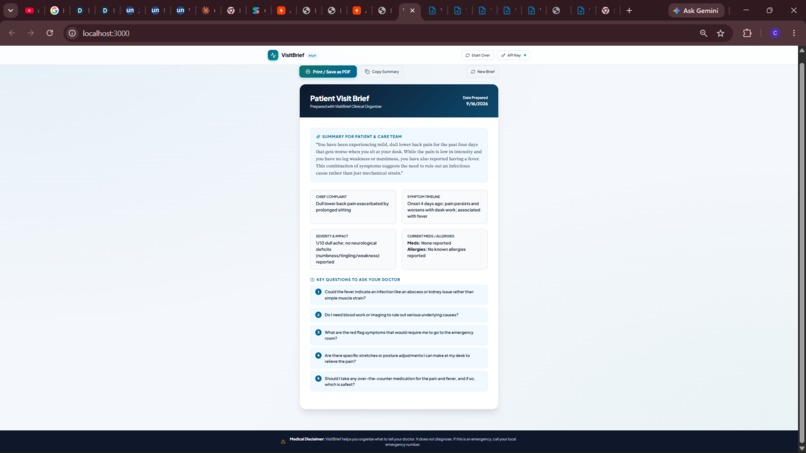Screen dimensions: 806x453
Task: Click the Copy Summary button
Action: click(382, 71)
